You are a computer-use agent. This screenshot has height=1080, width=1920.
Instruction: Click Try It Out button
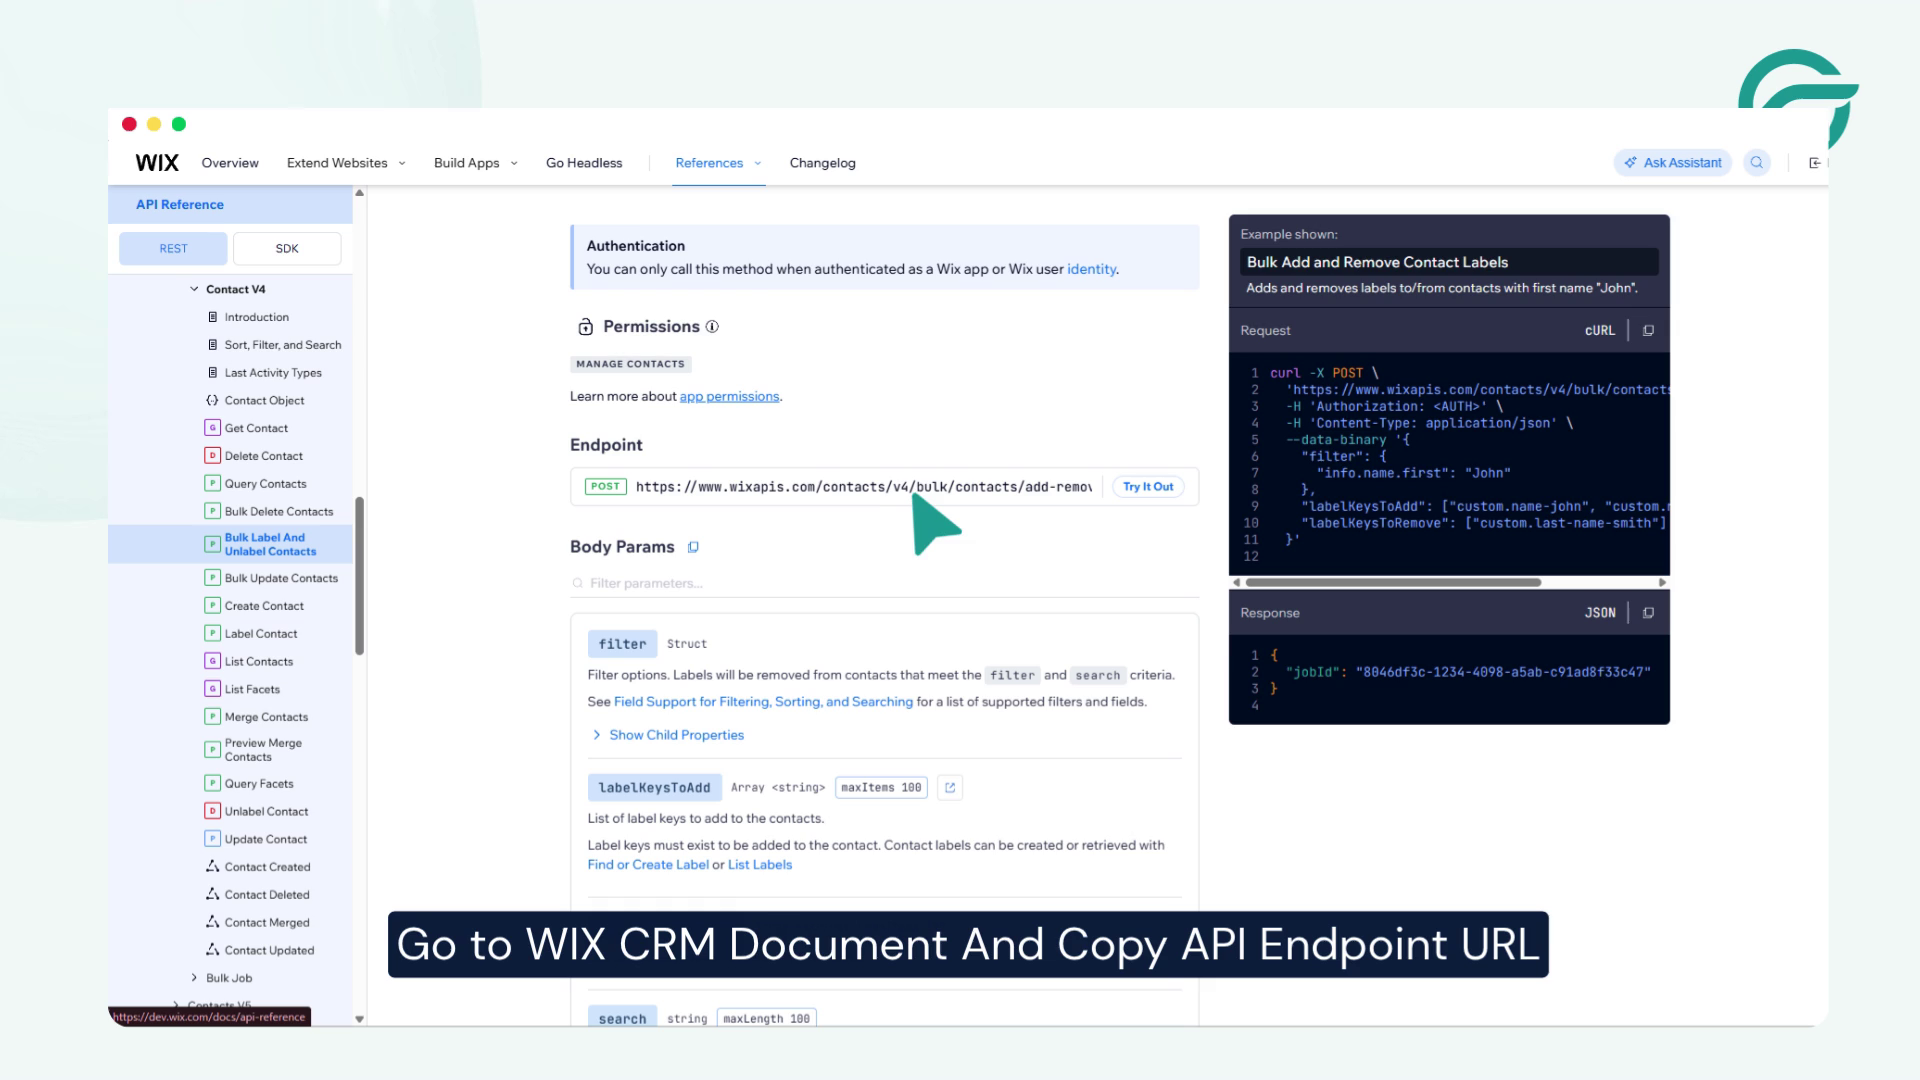coord(1148,487)
